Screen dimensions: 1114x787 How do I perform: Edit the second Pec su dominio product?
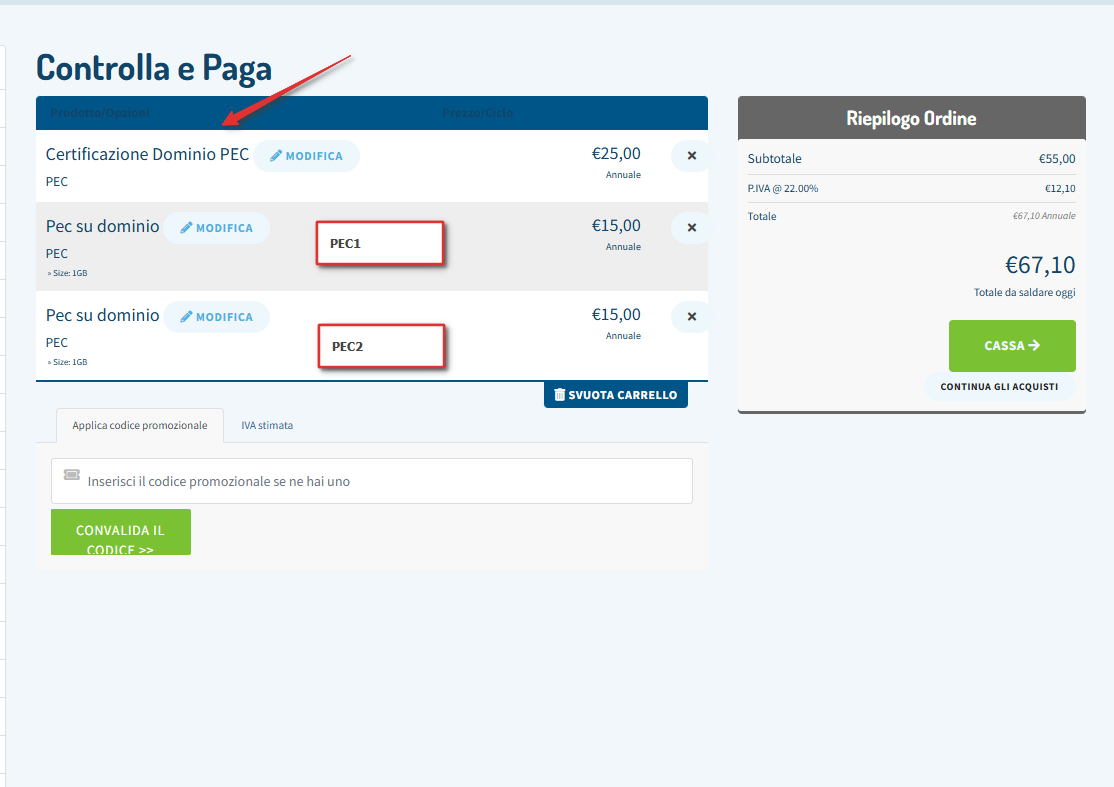(217, 317)
